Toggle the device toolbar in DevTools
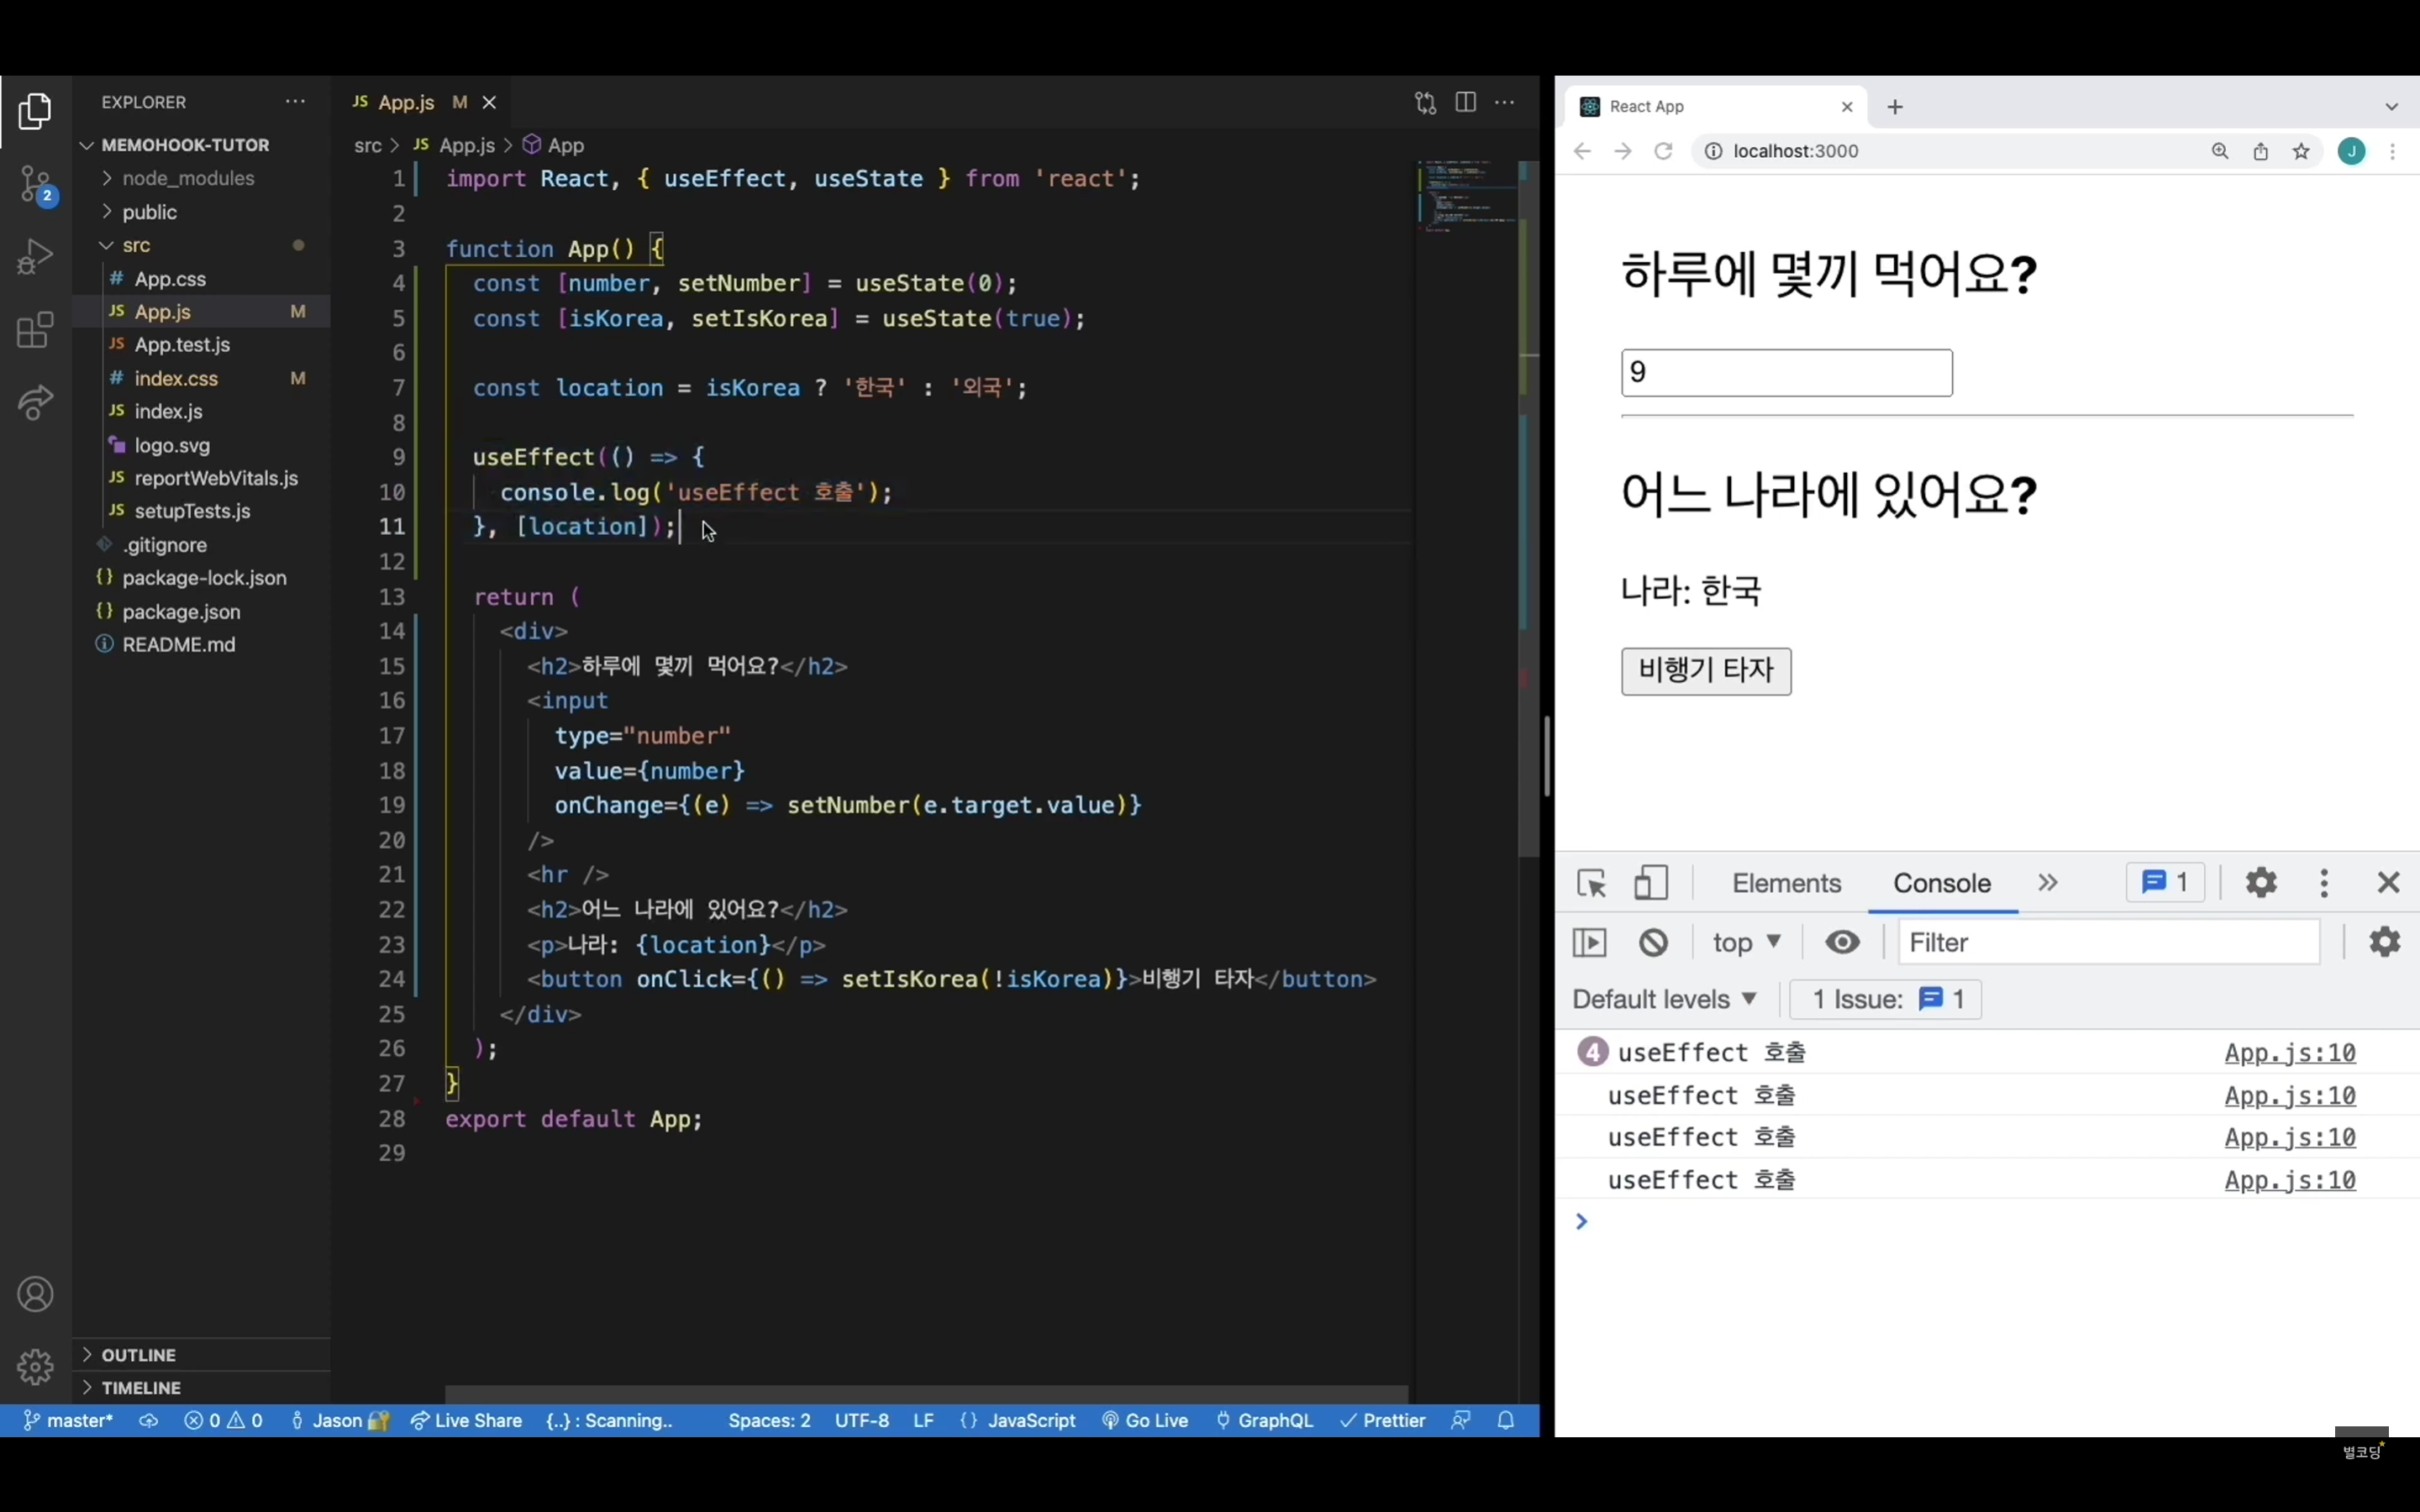The width and height of the screenshot is (2420, 1512). (1650, 884)
